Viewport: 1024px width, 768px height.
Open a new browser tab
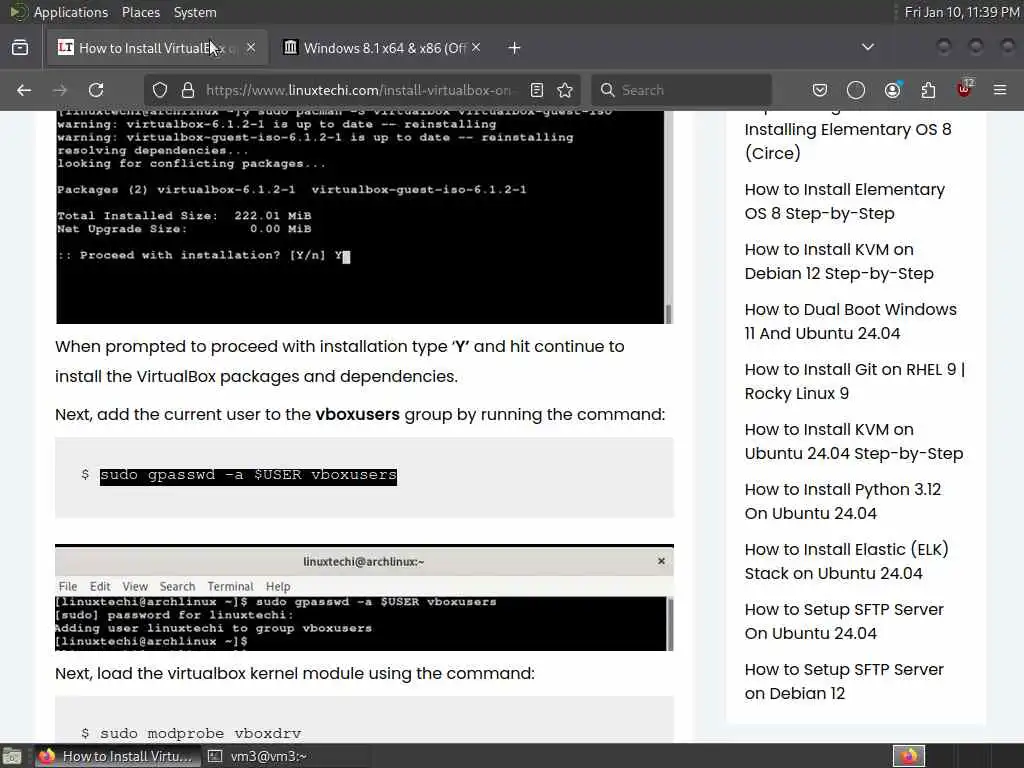point(515,48)
